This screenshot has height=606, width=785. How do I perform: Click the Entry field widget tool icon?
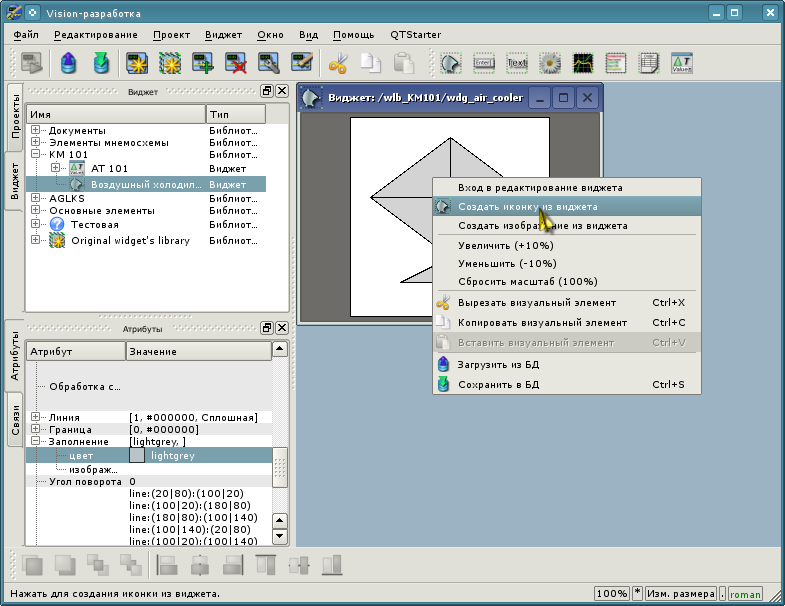[484, 64]
